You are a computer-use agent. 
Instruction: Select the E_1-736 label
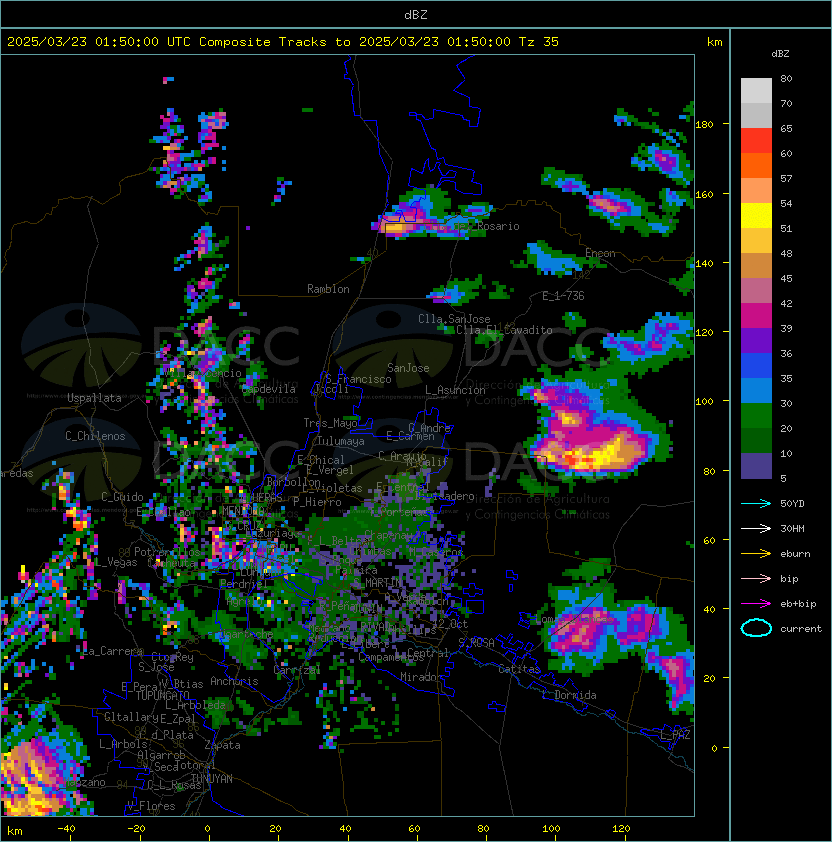(563, 296)
